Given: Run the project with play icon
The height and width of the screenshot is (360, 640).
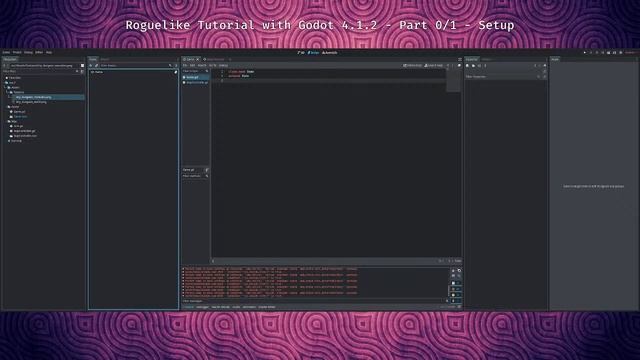Looking at the screenshot, I should coord(584,53).
